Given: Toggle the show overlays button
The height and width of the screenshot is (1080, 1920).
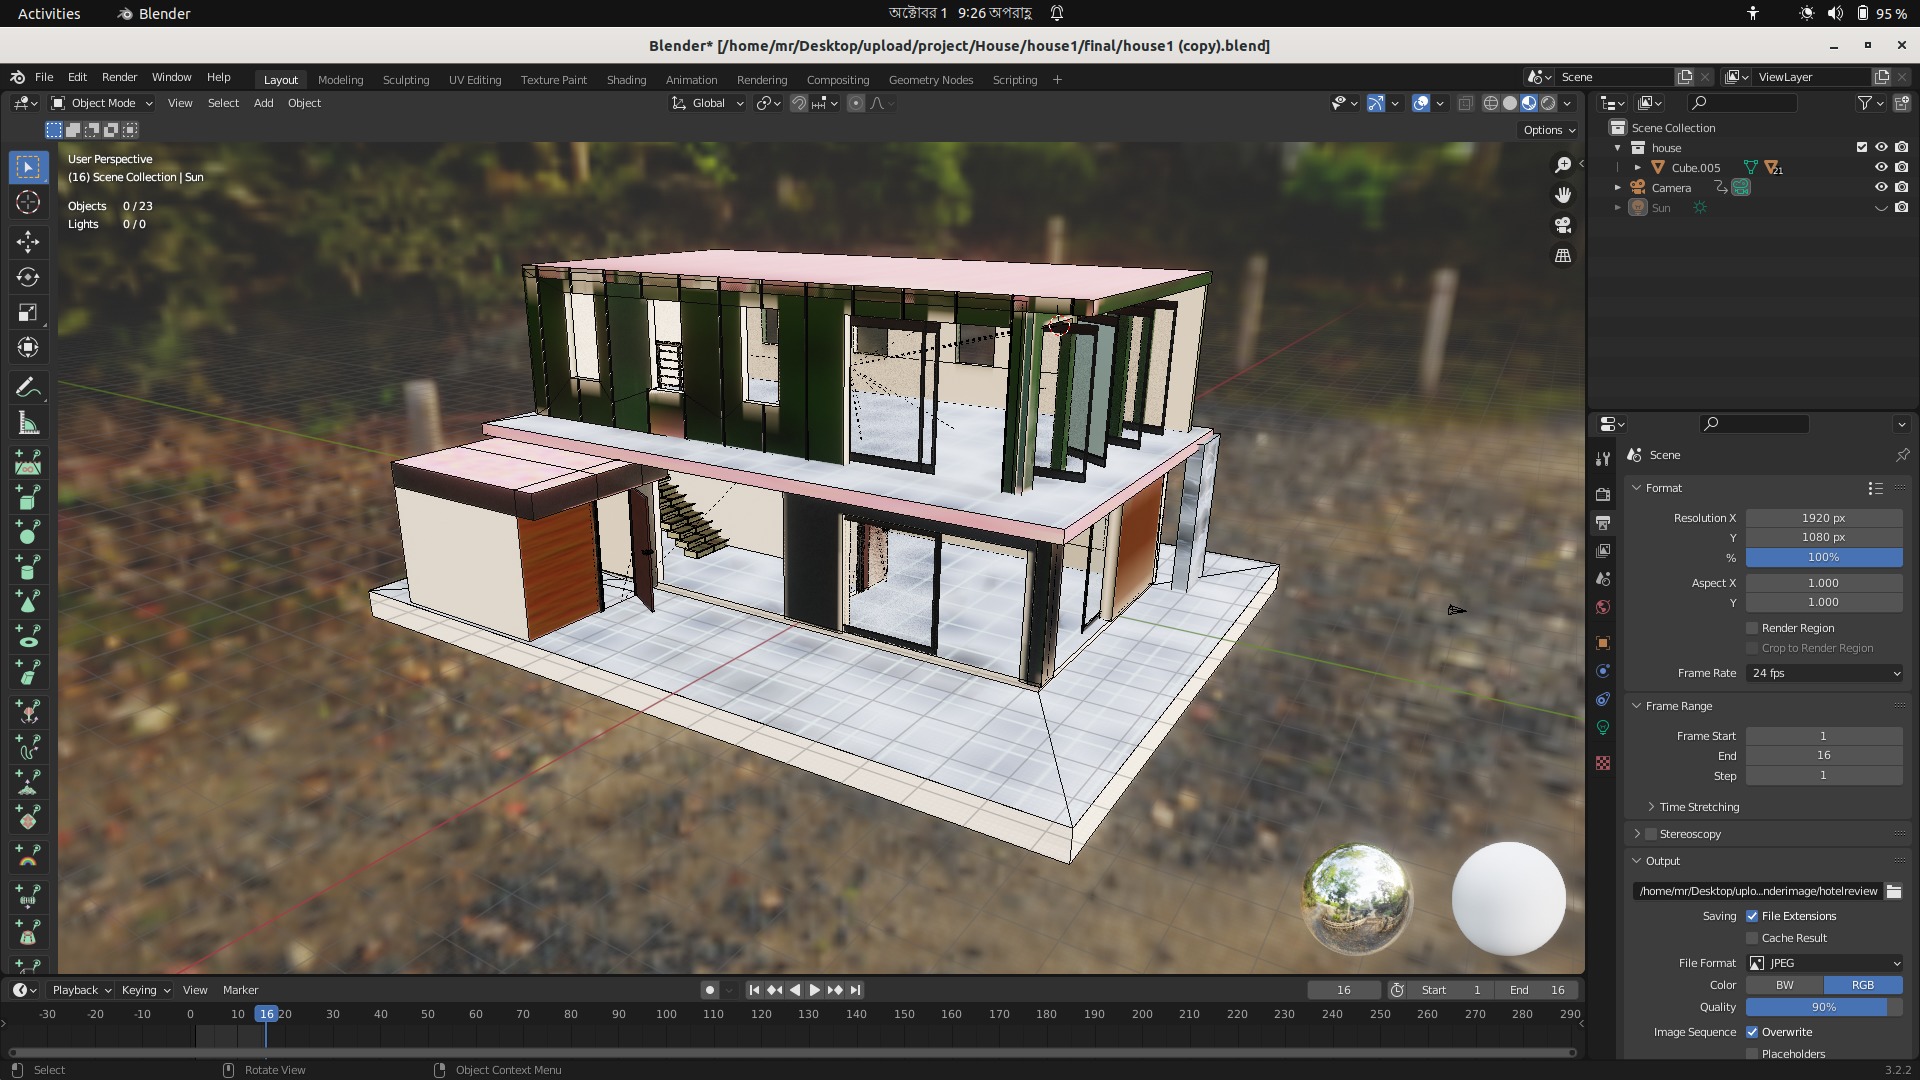Looking at the screenshot, I should pyautogui.click(x=1421, y=103).
